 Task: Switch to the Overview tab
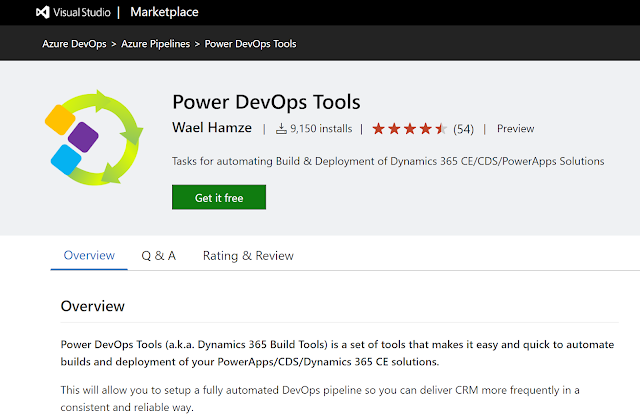tap(89, 256)
